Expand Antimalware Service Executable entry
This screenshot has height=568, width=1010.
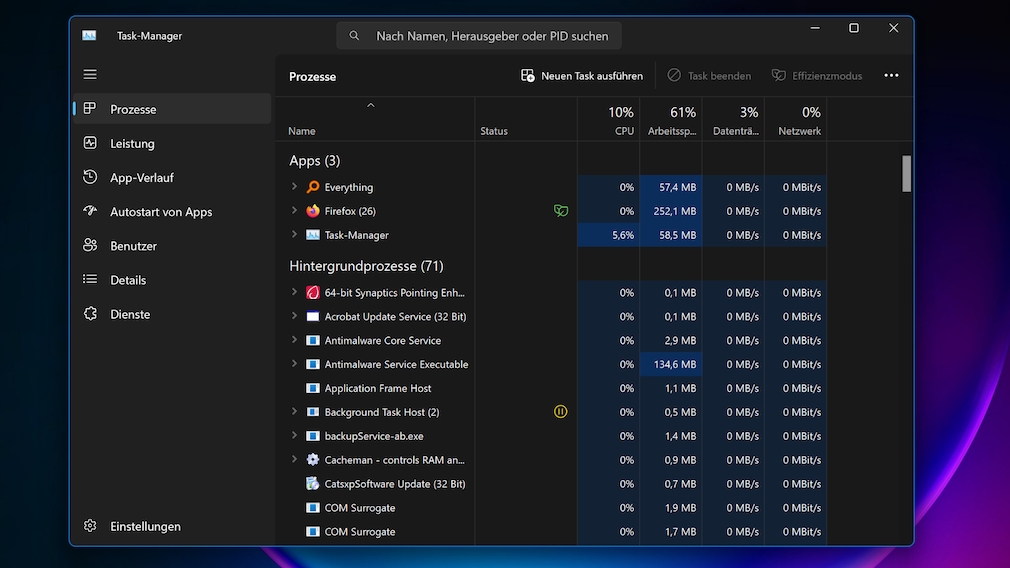point(294,364)
